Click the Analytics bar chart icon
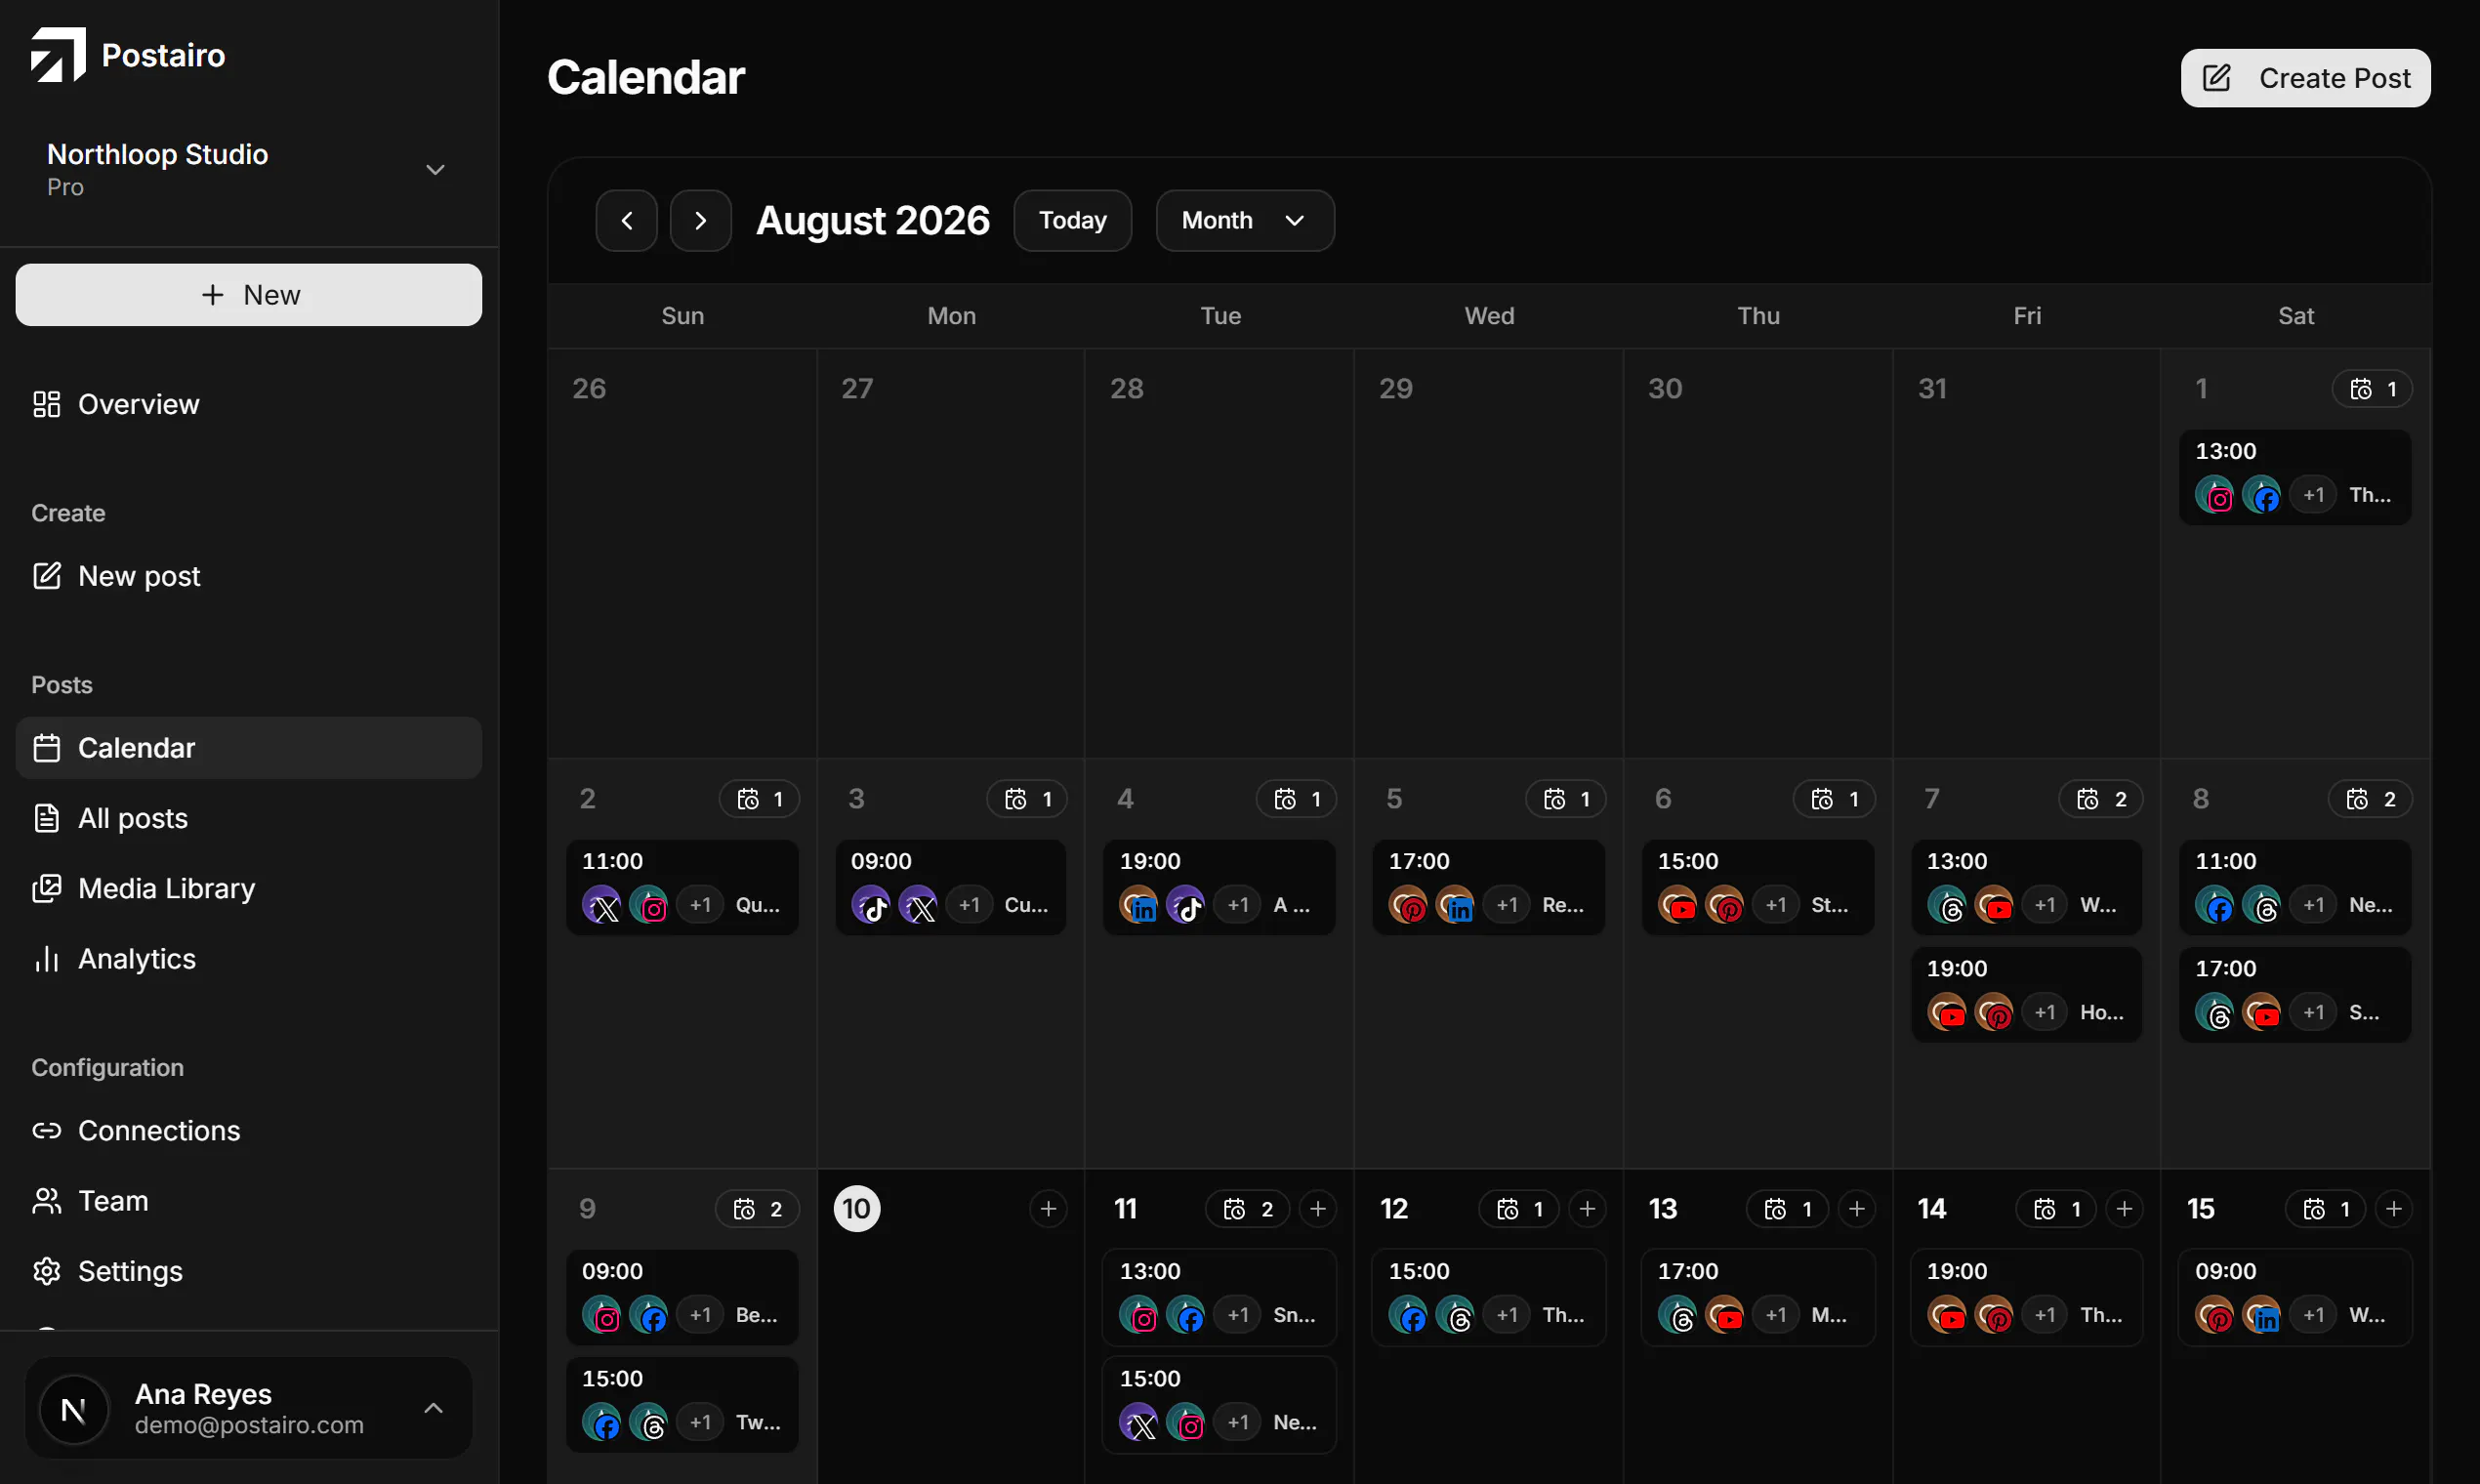This screenshot has width=2480, height=1484. coord(47,959)
